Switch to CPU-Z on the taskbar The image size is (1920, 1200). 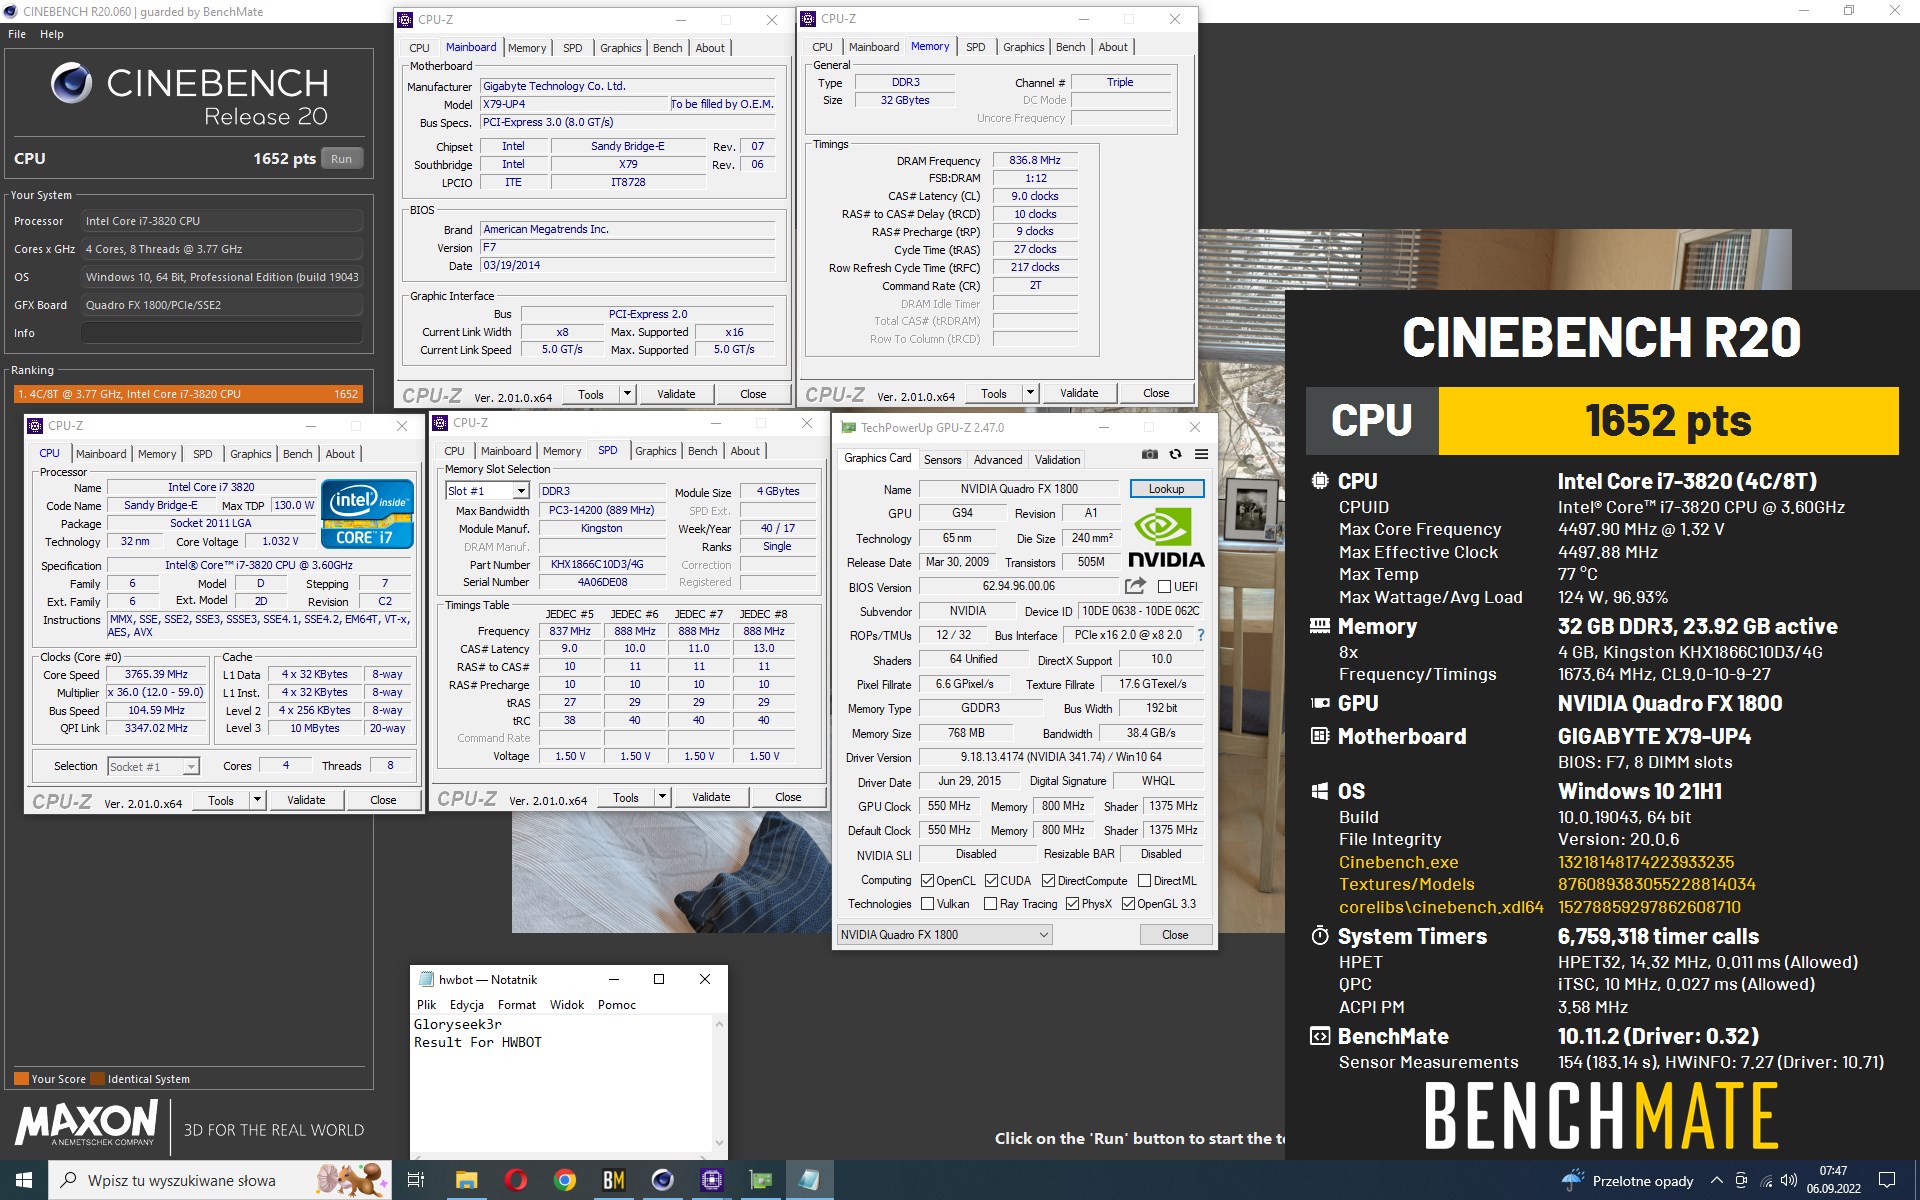coord(712,1180)
